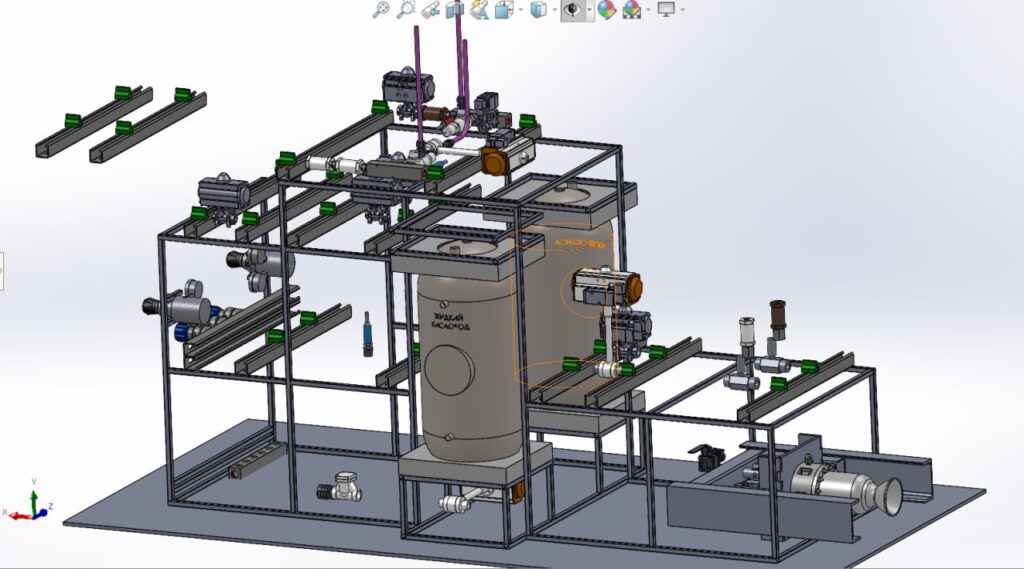Open Edit Appearance color sphere
This screenshot has width=1024, height=569.
606,10
